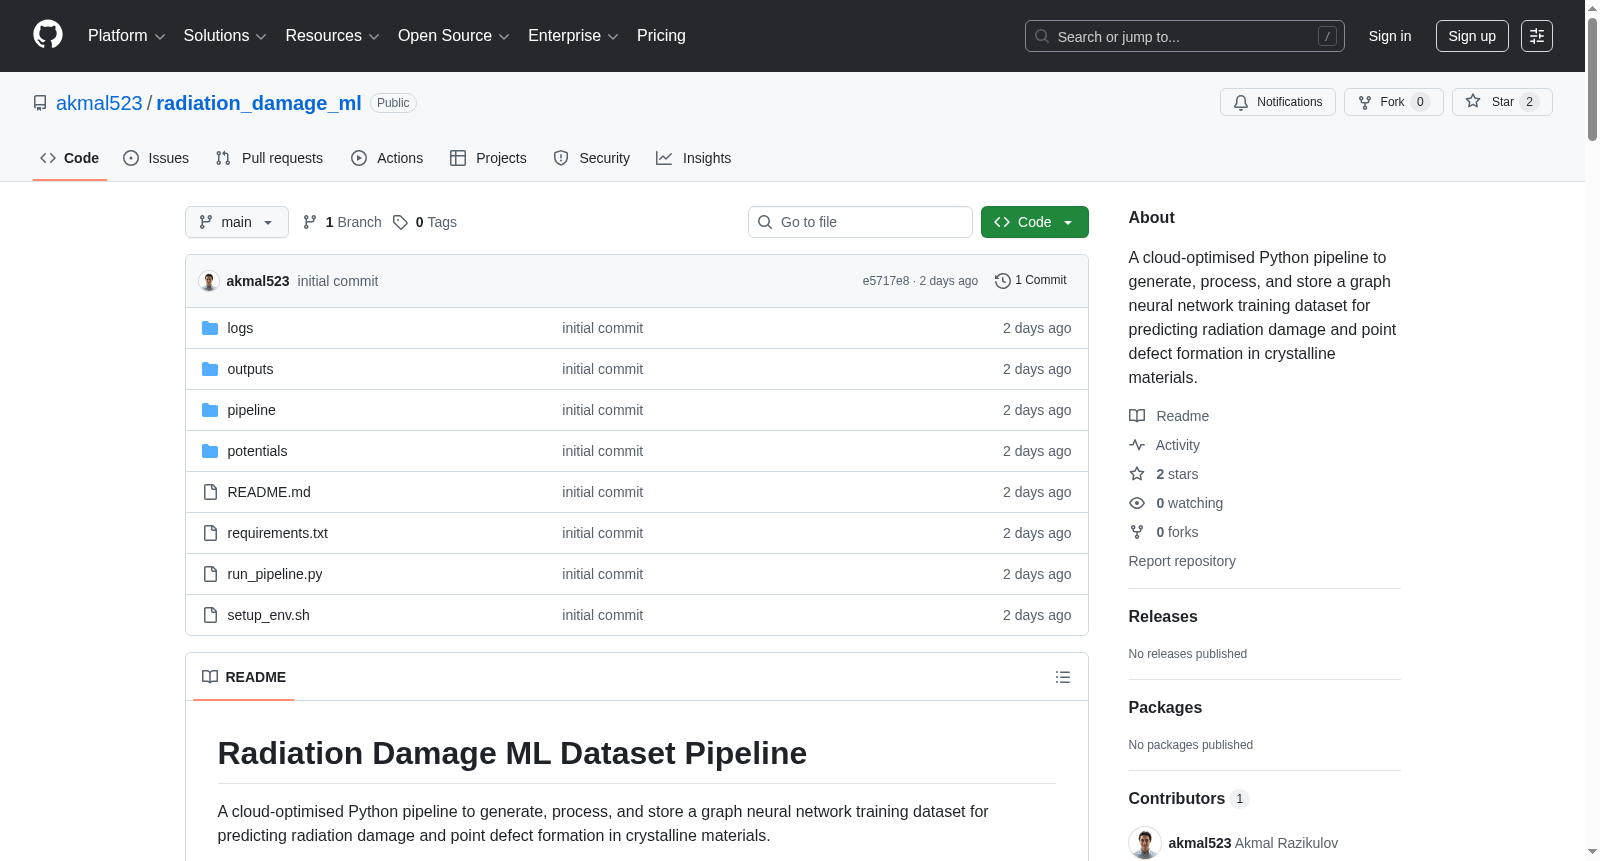Viewport: 1600px width, 861px height.
Task: Click the logs folder icon
Action: point(210,328)
